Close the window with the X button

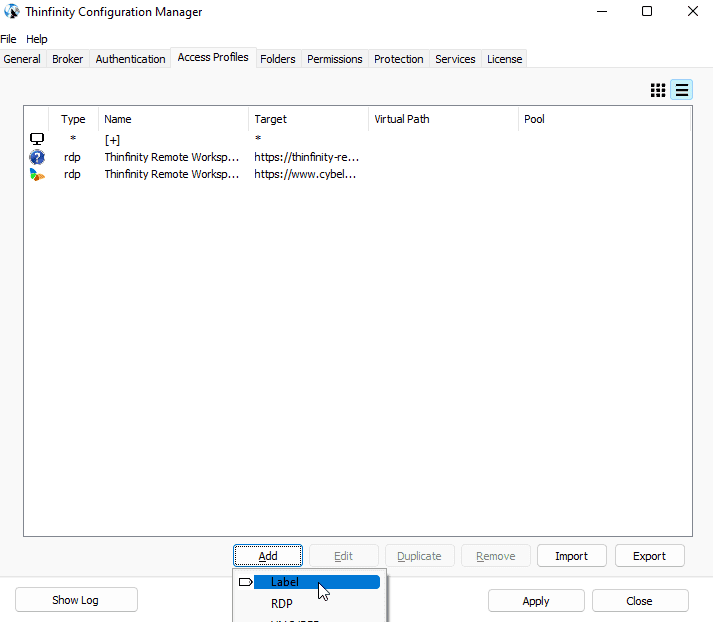tap(693, 11)
